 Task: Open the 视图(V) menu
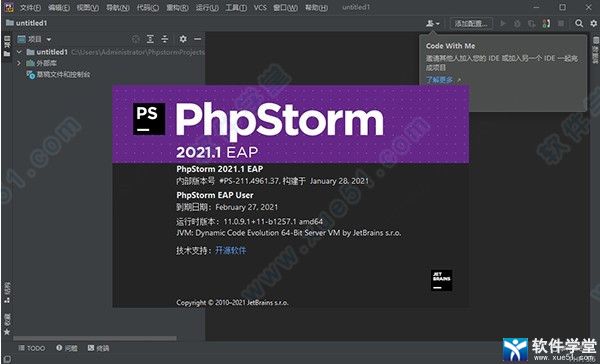click(88, 8)
